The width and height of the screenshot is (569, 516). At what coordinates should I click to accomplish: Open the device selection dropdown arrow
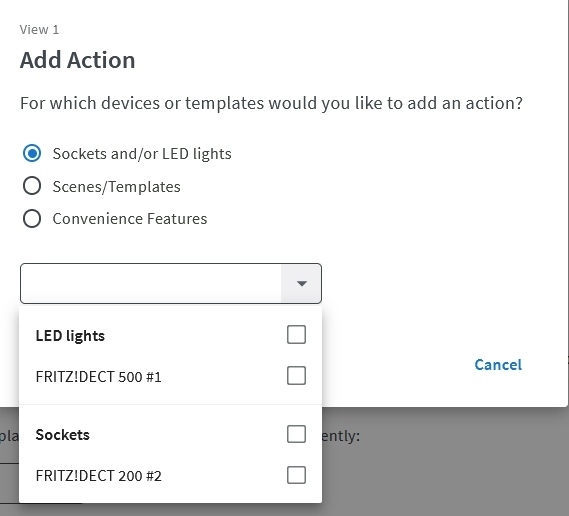coord(301,283)
